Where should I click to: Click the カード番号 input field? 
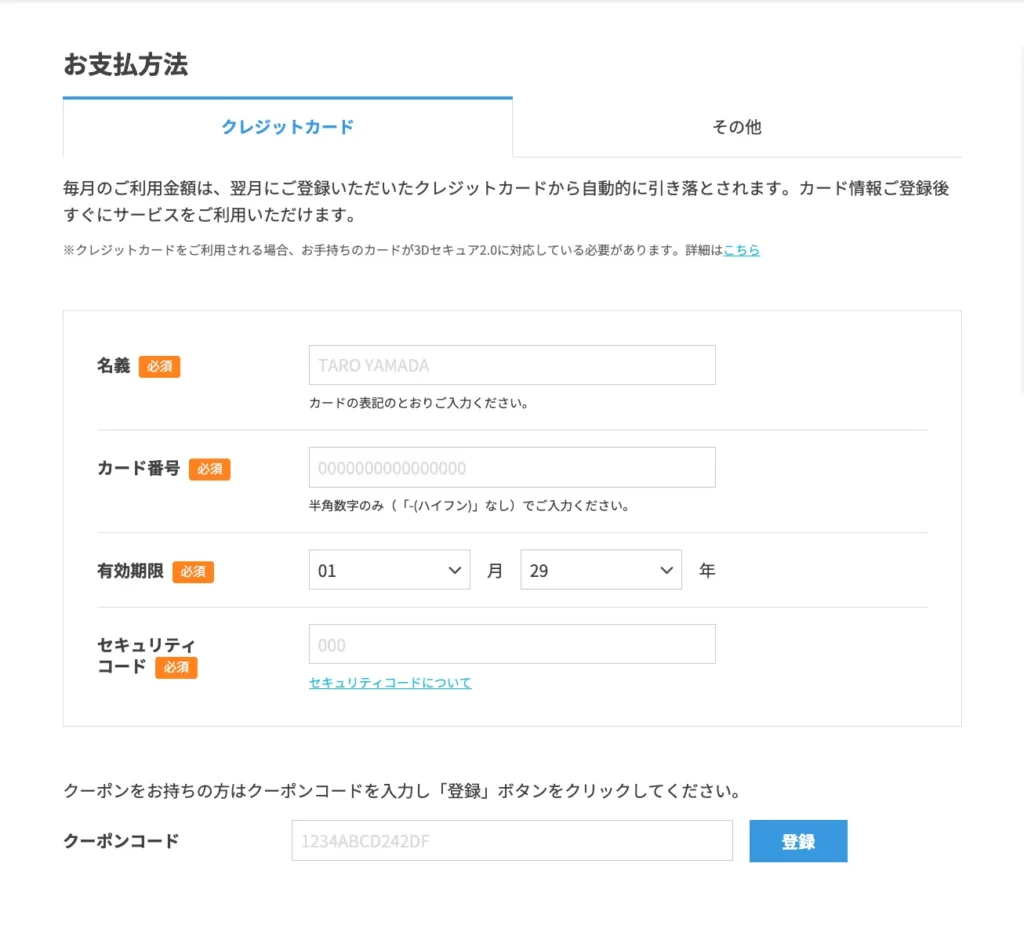click(511, 467)
